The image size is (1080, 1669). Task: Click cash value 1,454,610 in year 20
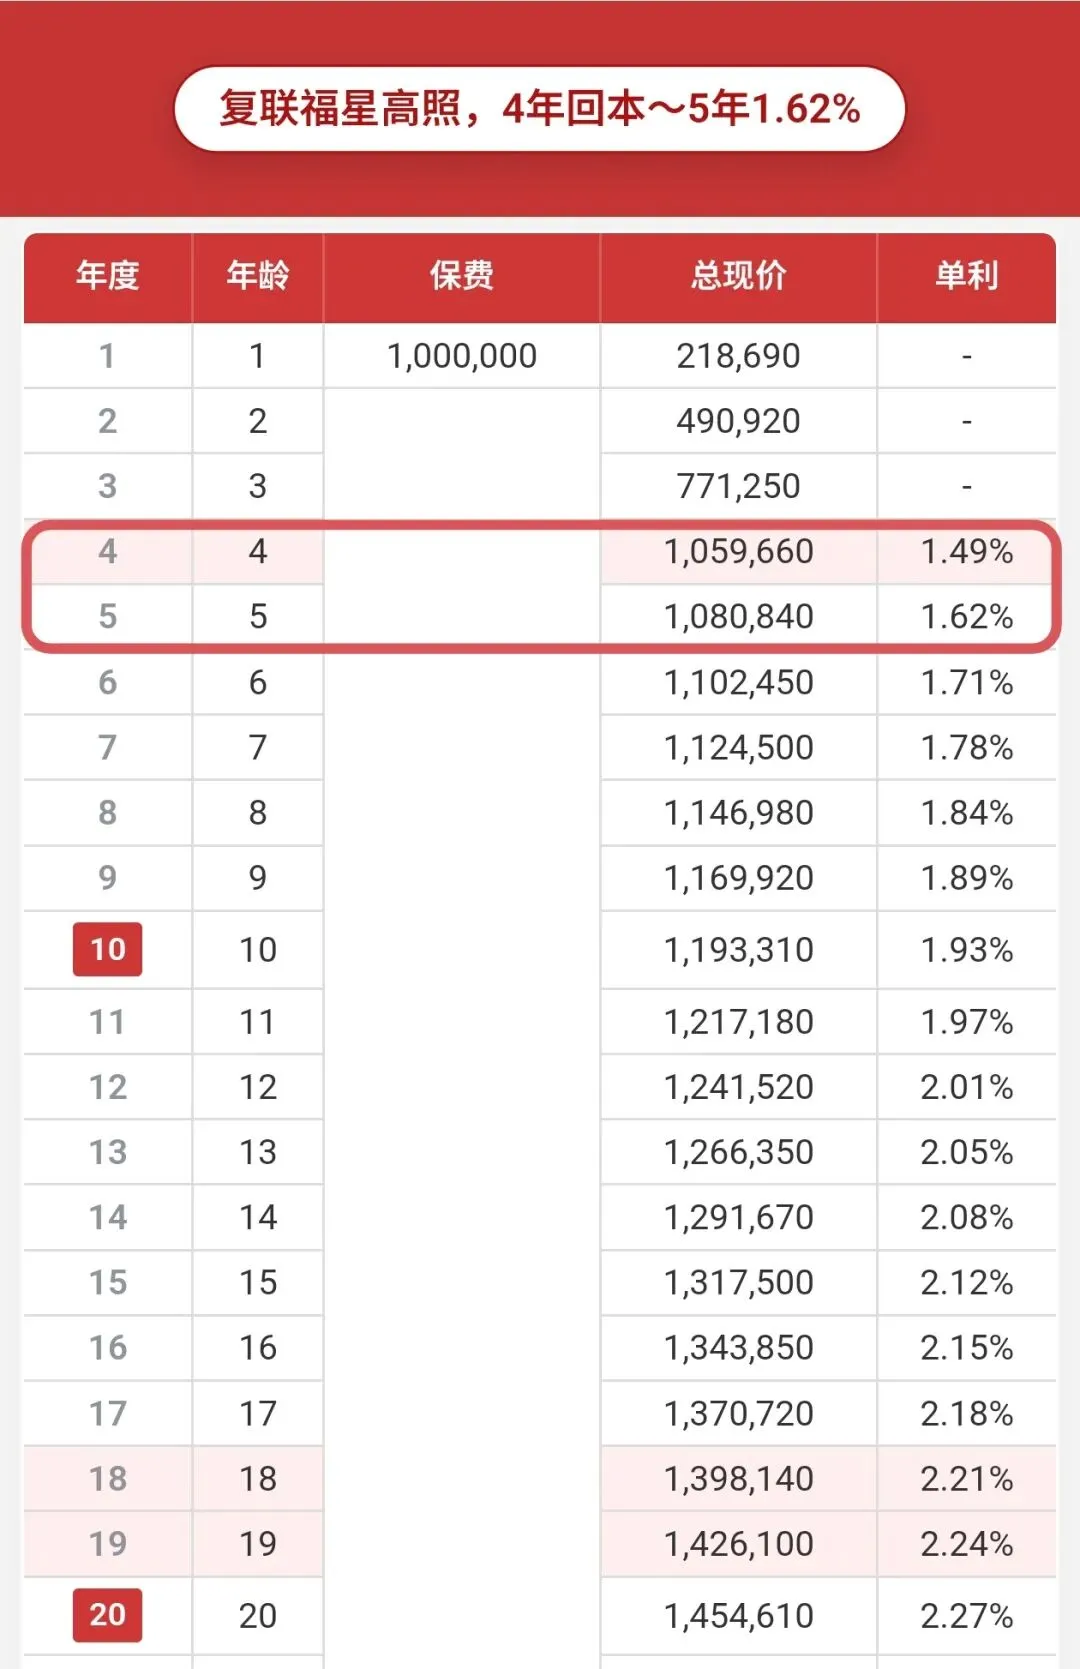pos(739,1615)
